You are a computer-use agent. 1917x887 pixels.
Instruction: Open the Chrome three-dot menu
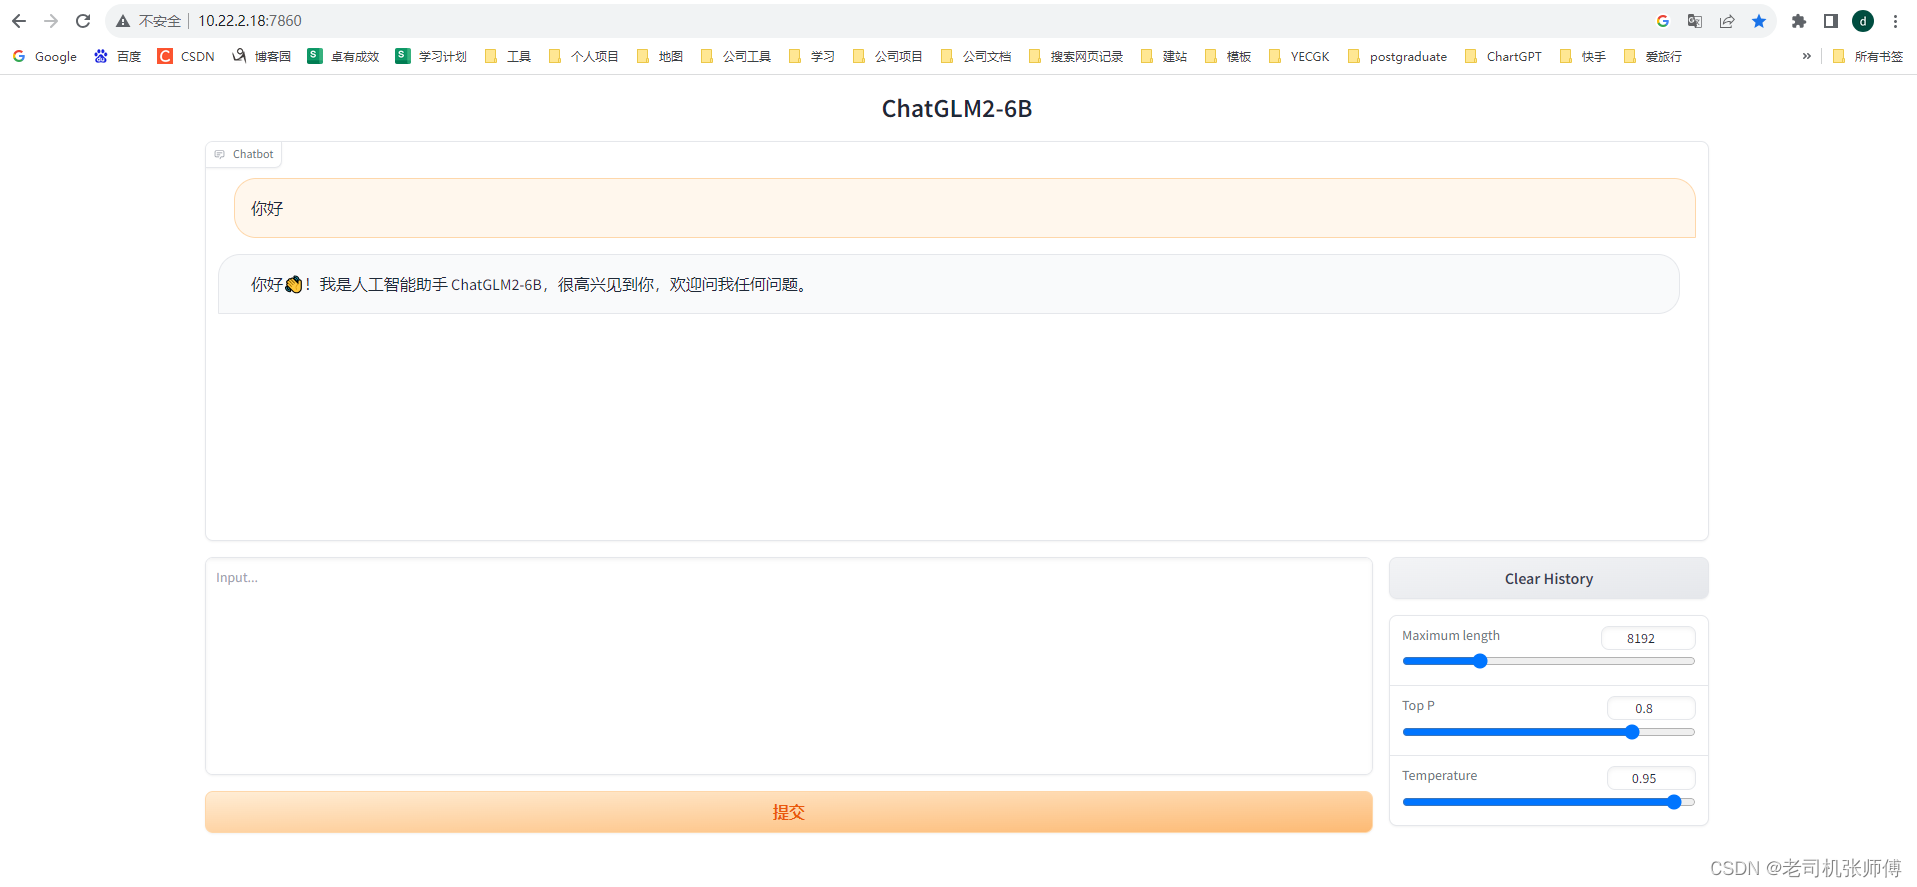pyautogui.click(x=1895, y=21)
